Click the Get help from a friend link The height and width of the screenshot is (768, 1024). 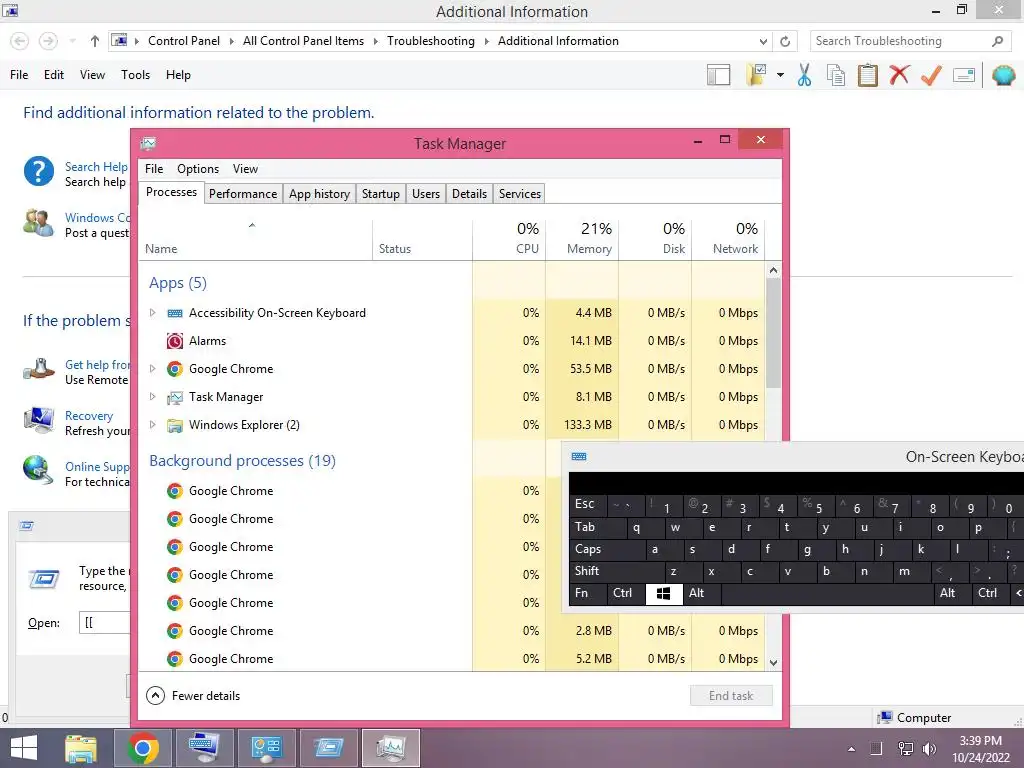tap(97, 365)
